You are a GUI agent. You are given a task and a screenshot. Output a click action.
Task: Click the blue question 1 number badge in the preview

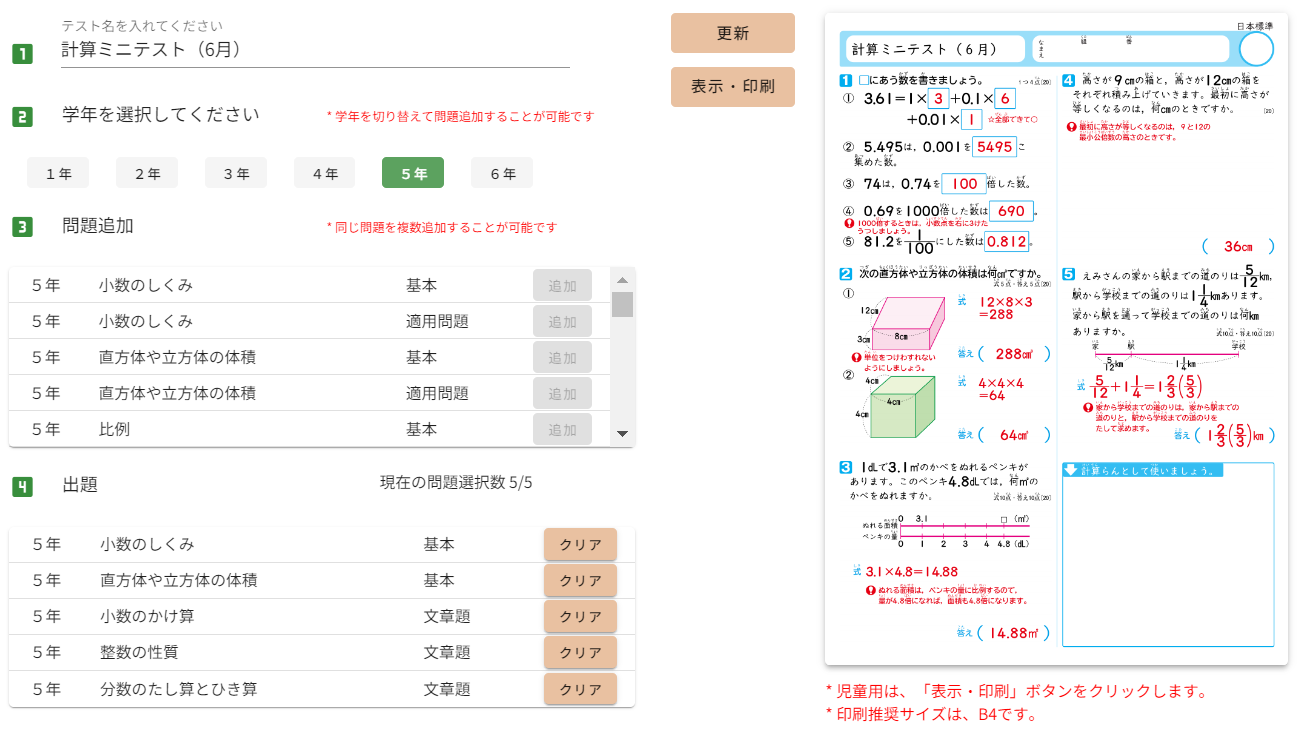click(x=846, y=80)
